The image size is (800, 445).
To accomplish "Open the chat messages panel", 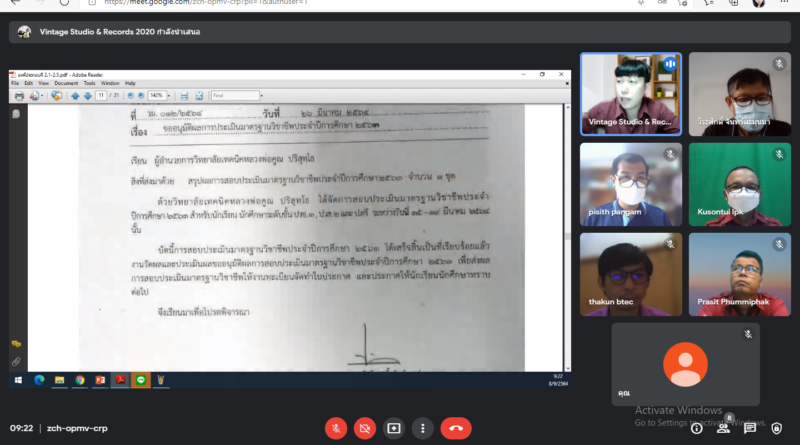I will coord(749,428).
